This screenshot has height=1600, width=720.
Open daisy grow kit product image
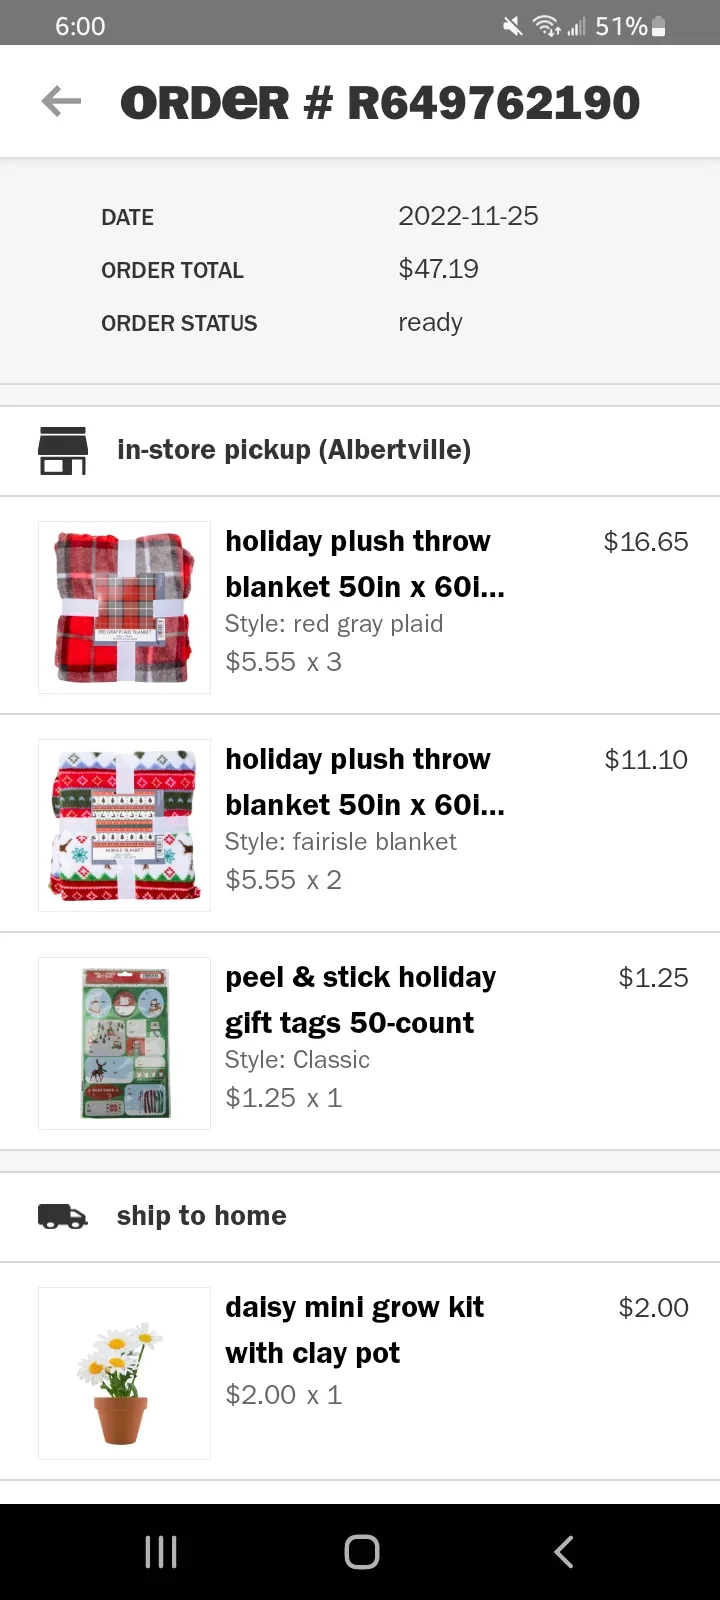[x=124, y=1373]
